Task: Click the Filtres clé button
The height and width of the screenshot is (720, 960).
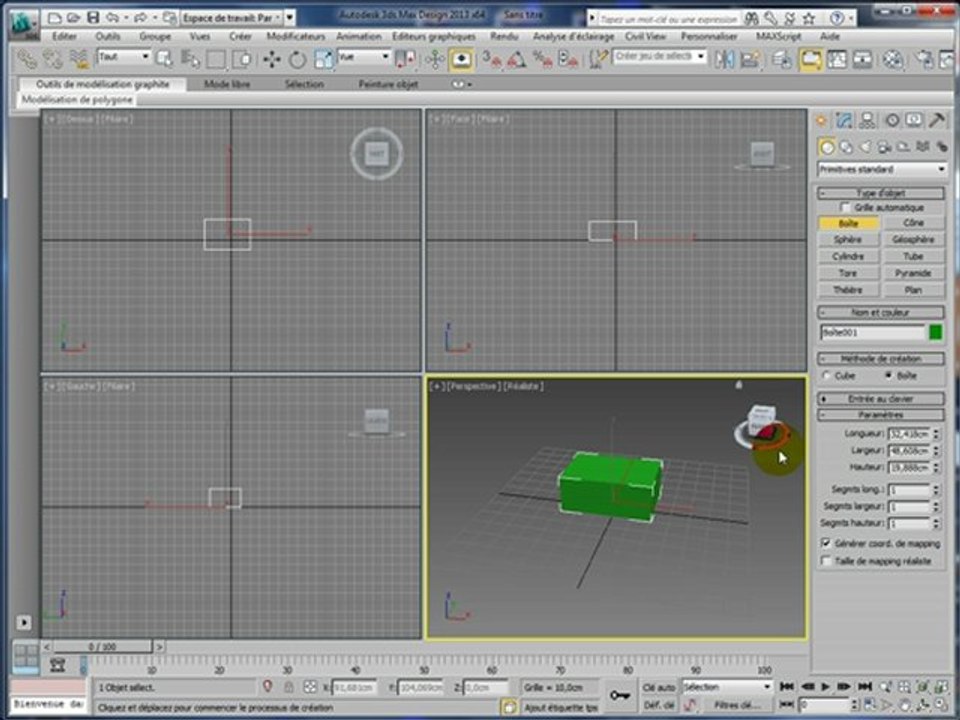Action: [737, 705]
